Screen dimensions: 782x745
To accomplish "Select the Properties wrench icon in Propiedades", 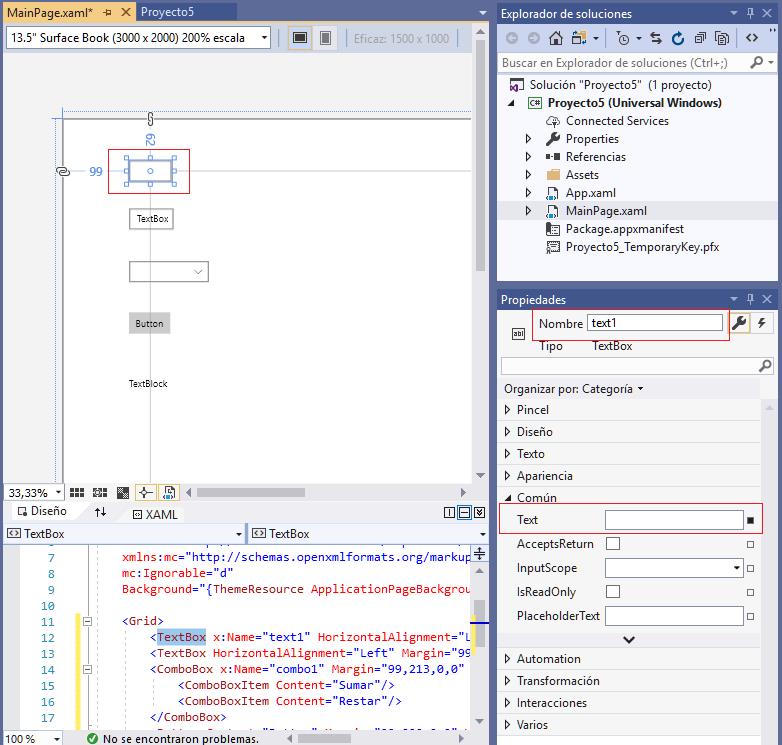I will (x=739, y=323).
